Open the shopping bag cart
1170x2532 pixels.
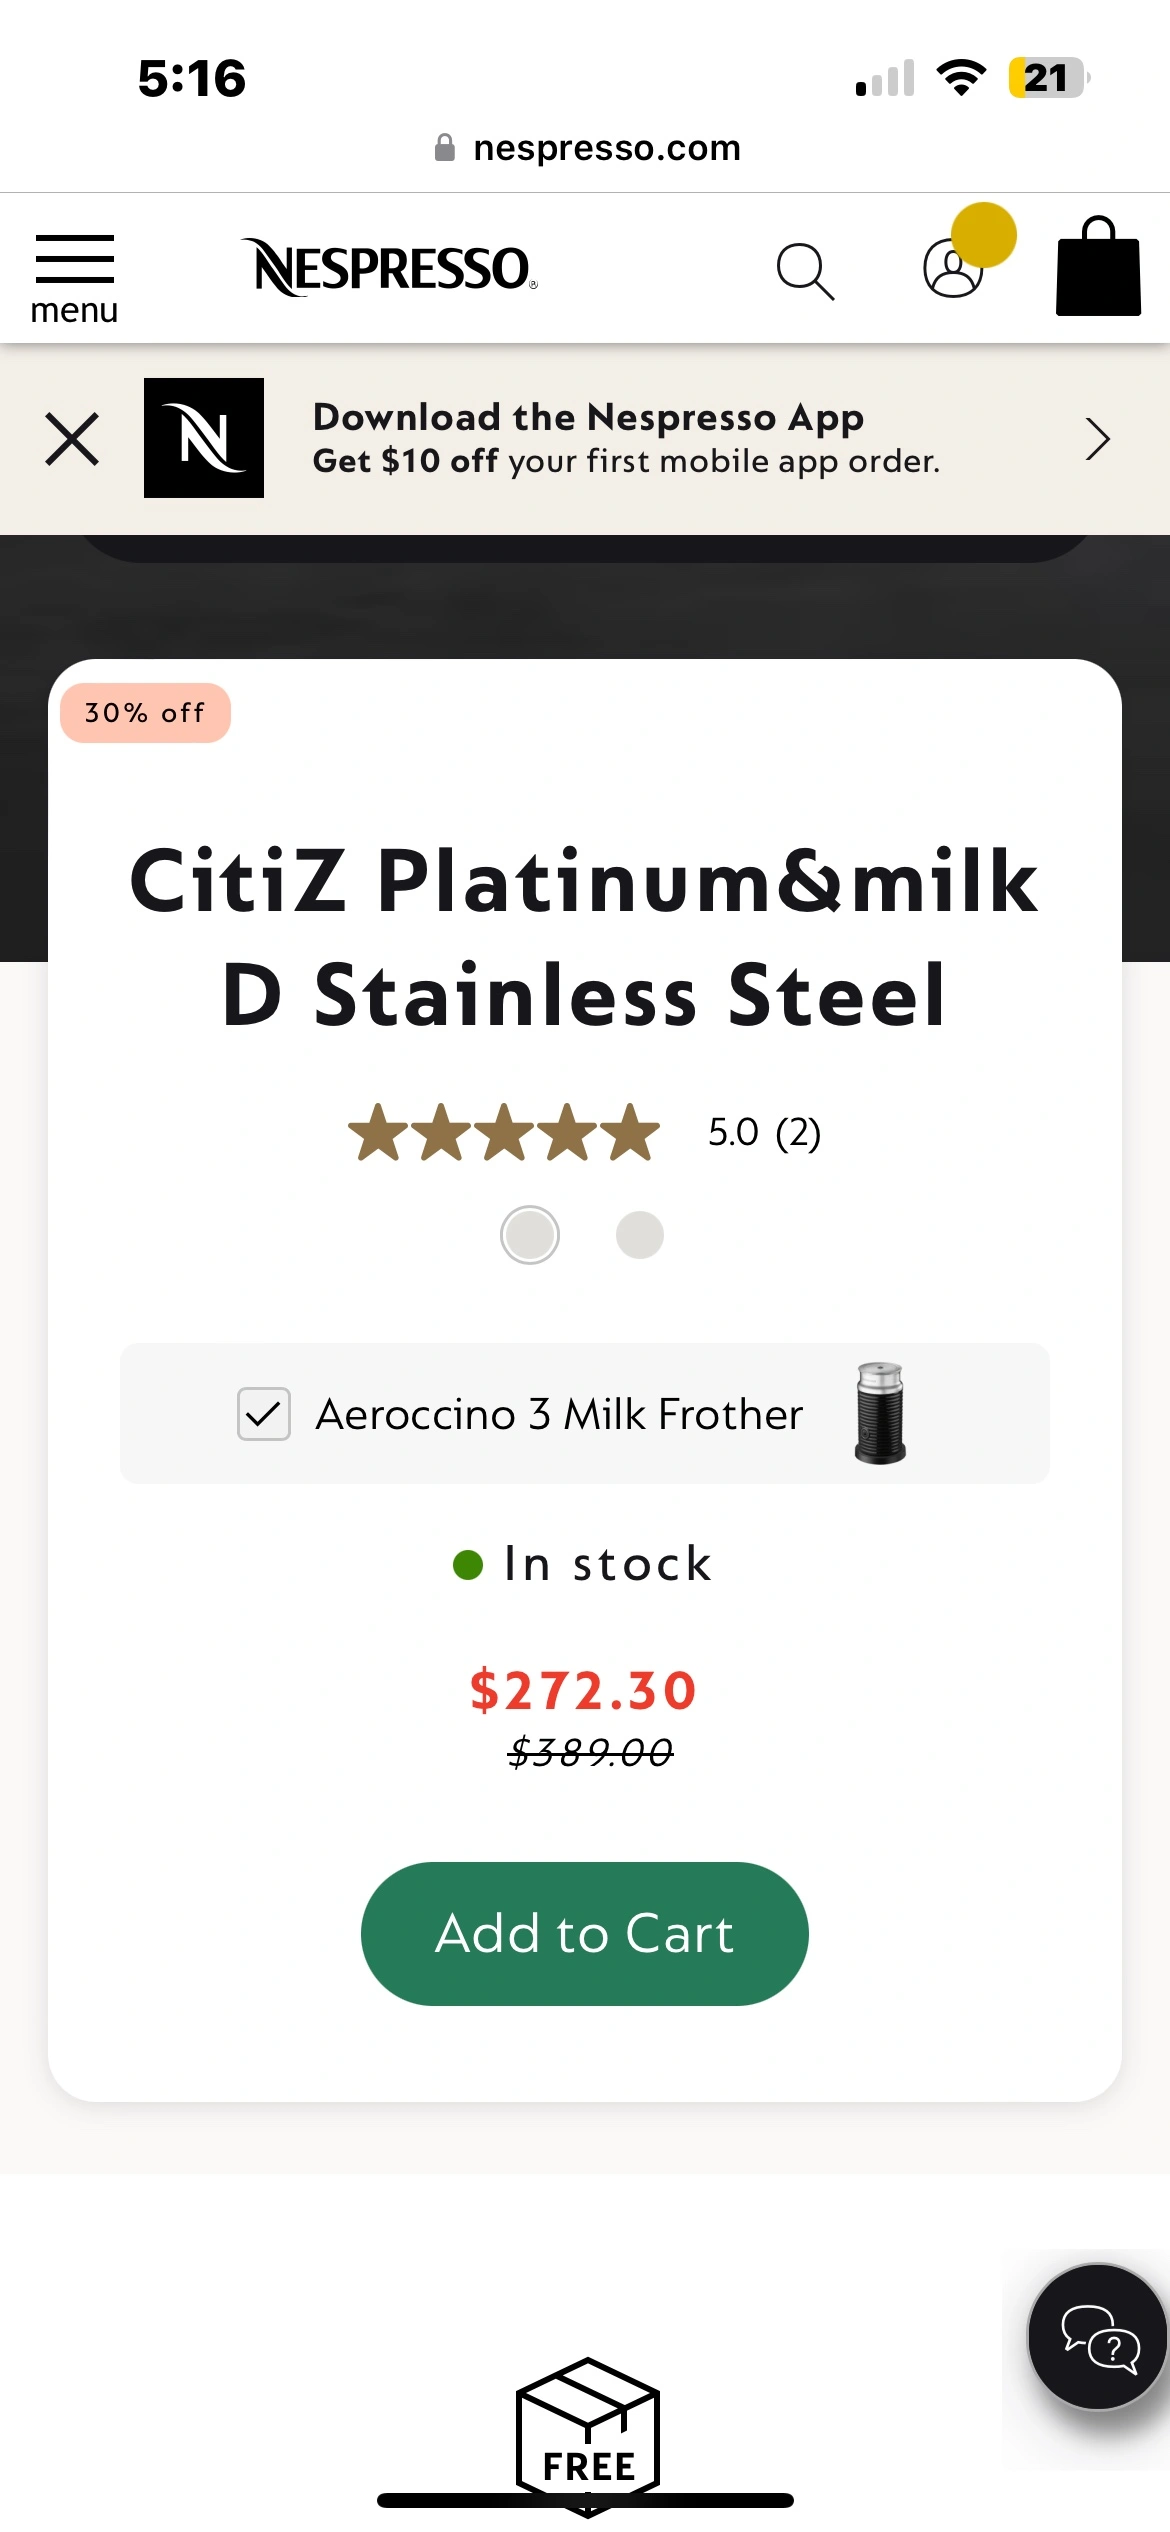(x=1098, y=268)
